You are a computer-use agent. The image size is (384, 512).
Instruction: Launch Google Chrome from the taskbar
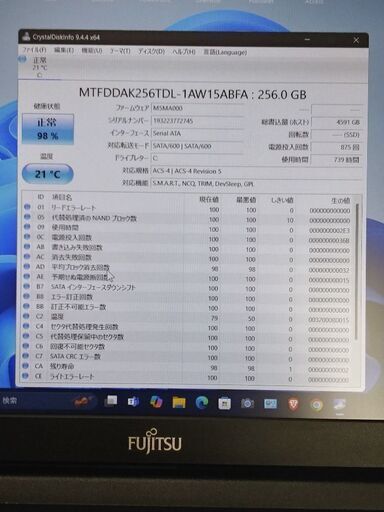[x=316, y=405]
